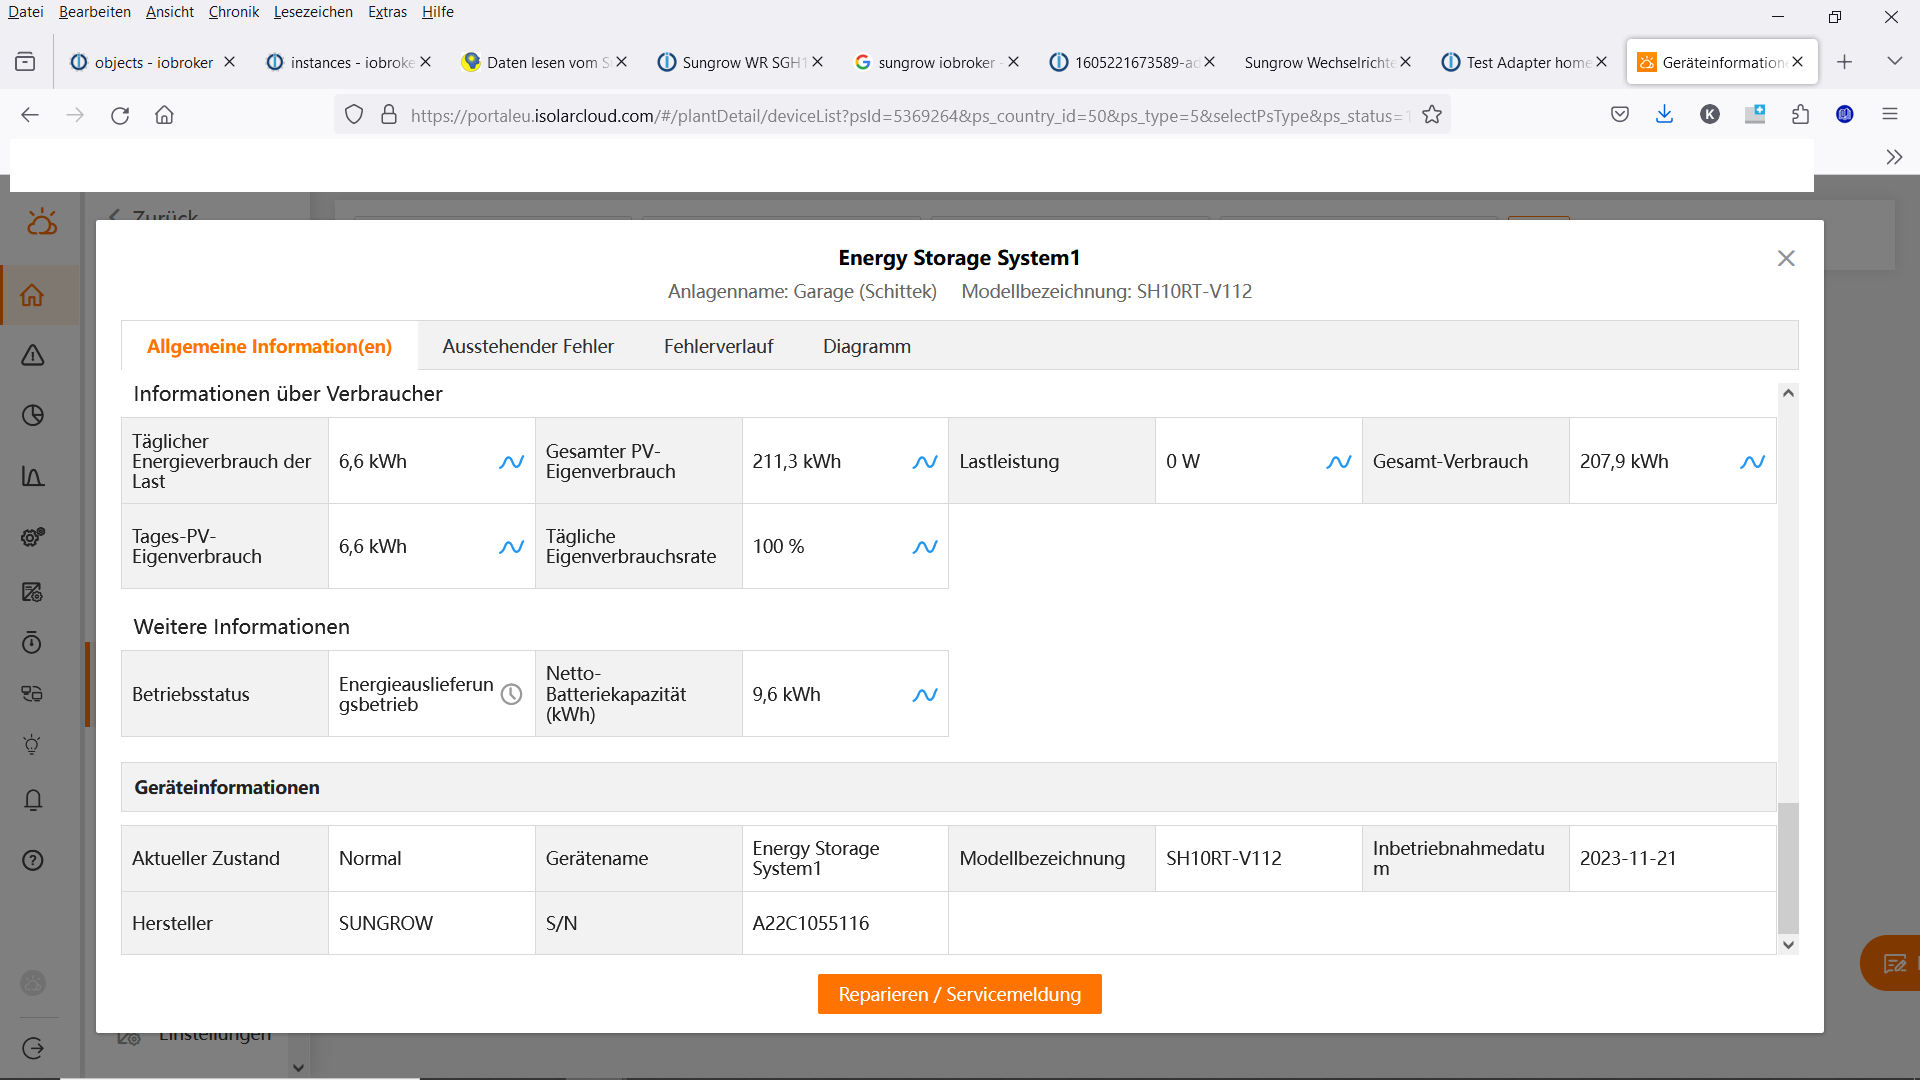Switch to Sungrow WR SGH browser tab
1920x1080 pixels.
(x=742, y=62)
